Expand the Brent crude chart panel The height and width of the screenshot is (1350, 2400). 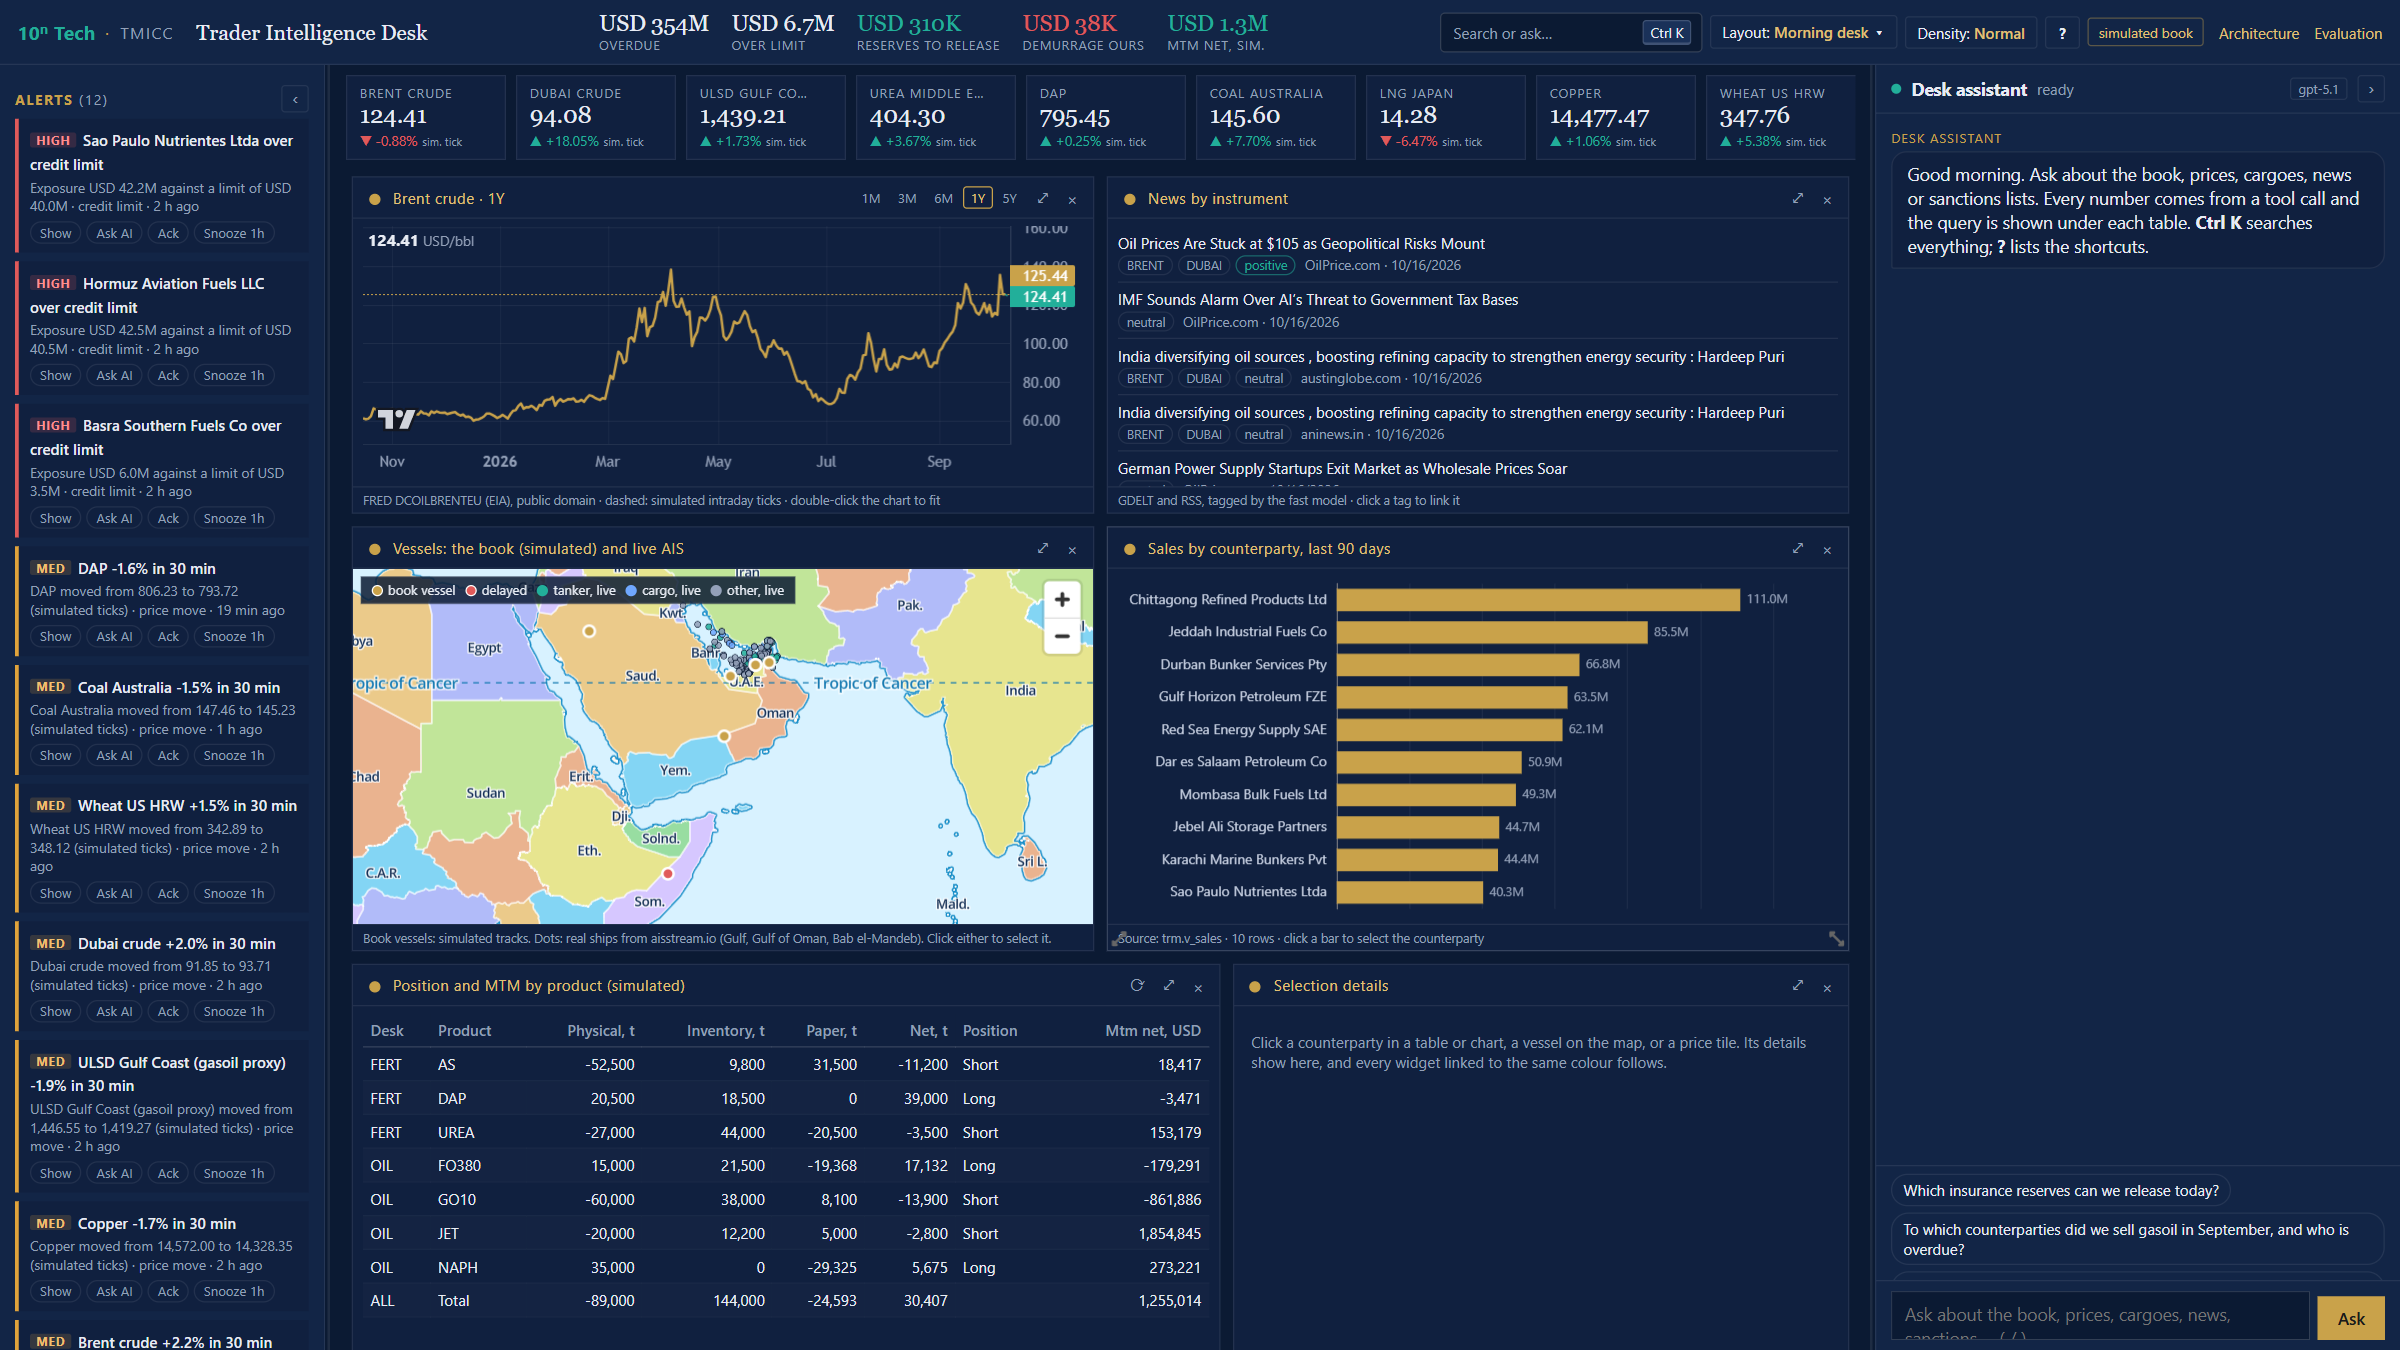point(1043,198)
